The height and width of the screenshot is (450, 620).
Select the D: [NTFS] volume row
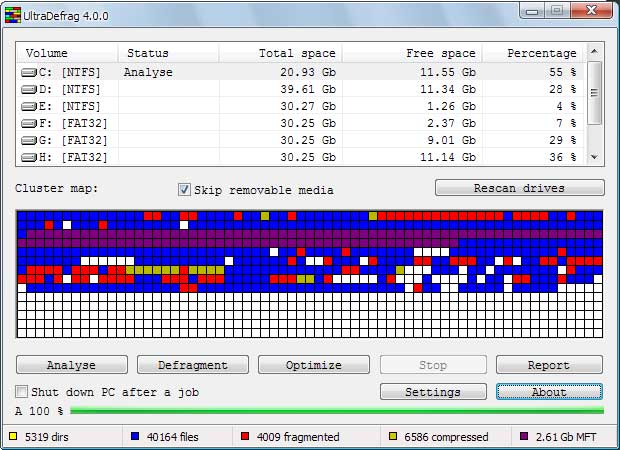pos(301,89)
